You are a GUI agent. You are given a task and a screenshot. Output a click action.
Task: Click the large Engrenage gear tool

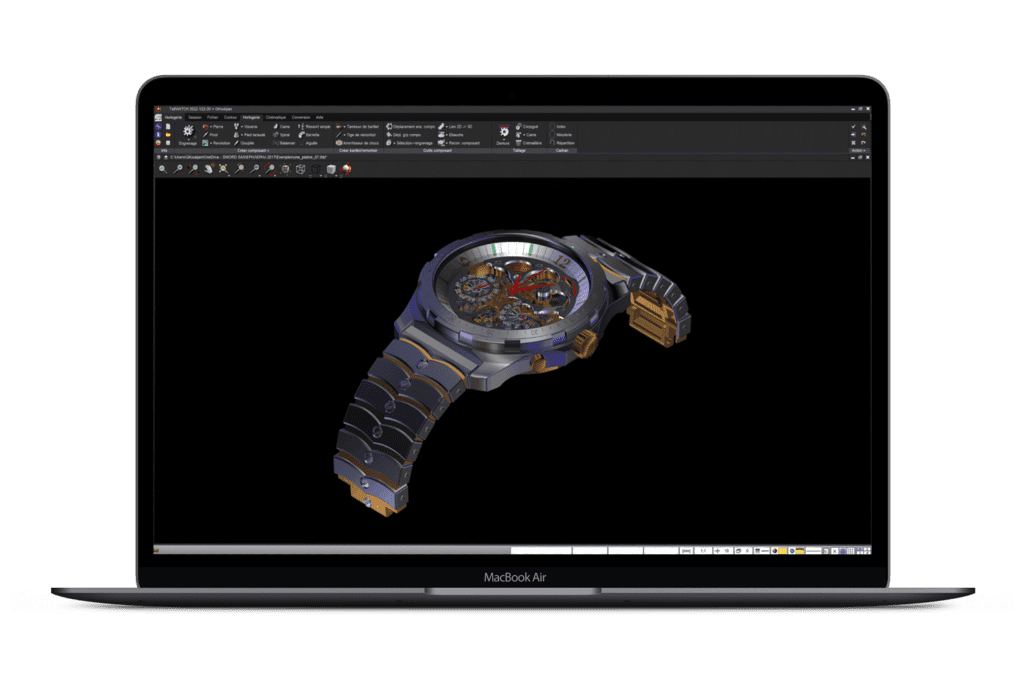point(187,130)
